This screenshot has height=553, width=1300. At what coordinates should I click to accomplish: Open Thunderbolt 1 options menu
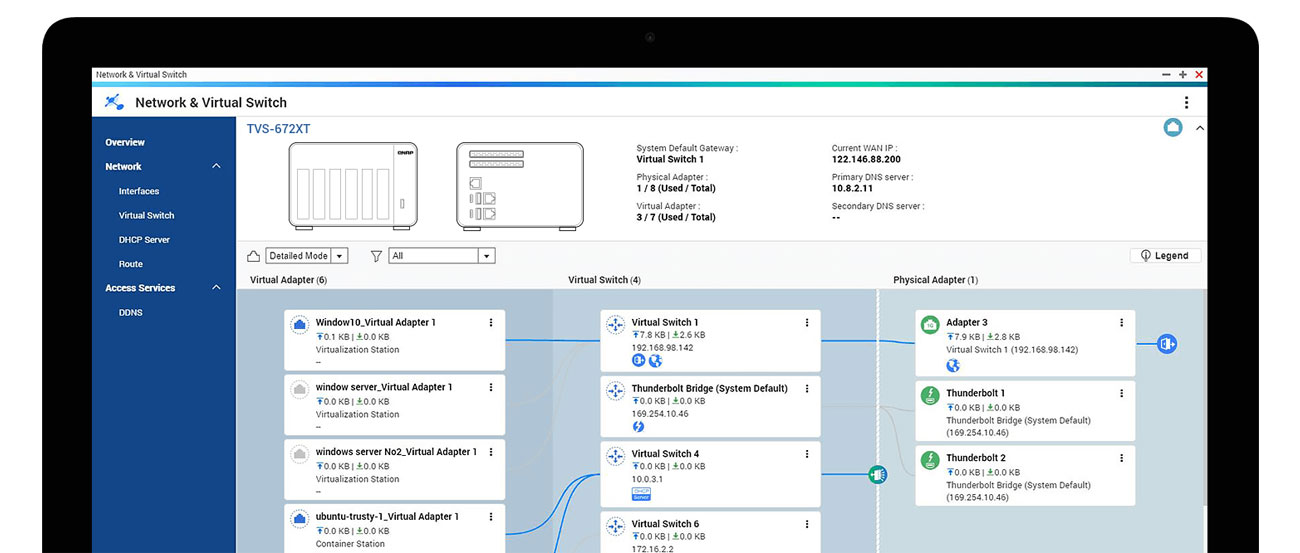click(x=1121, y=393)
